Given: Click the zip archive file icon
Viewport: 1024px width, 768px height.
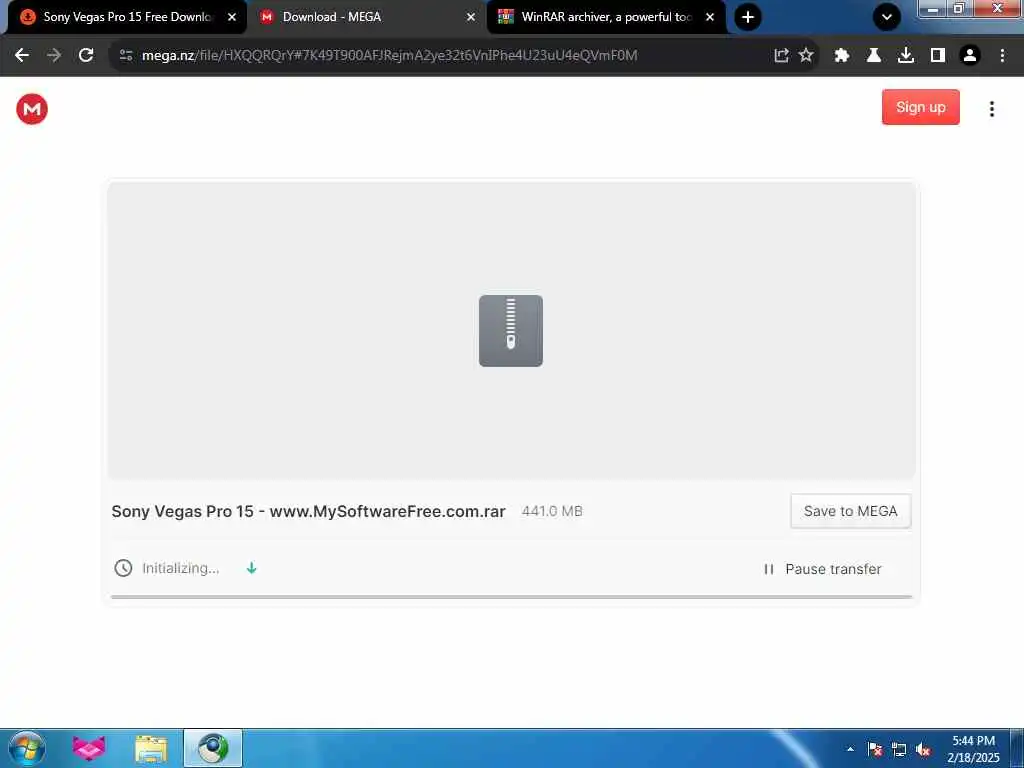Looking at the screenshot, I should tap(511, 330).
